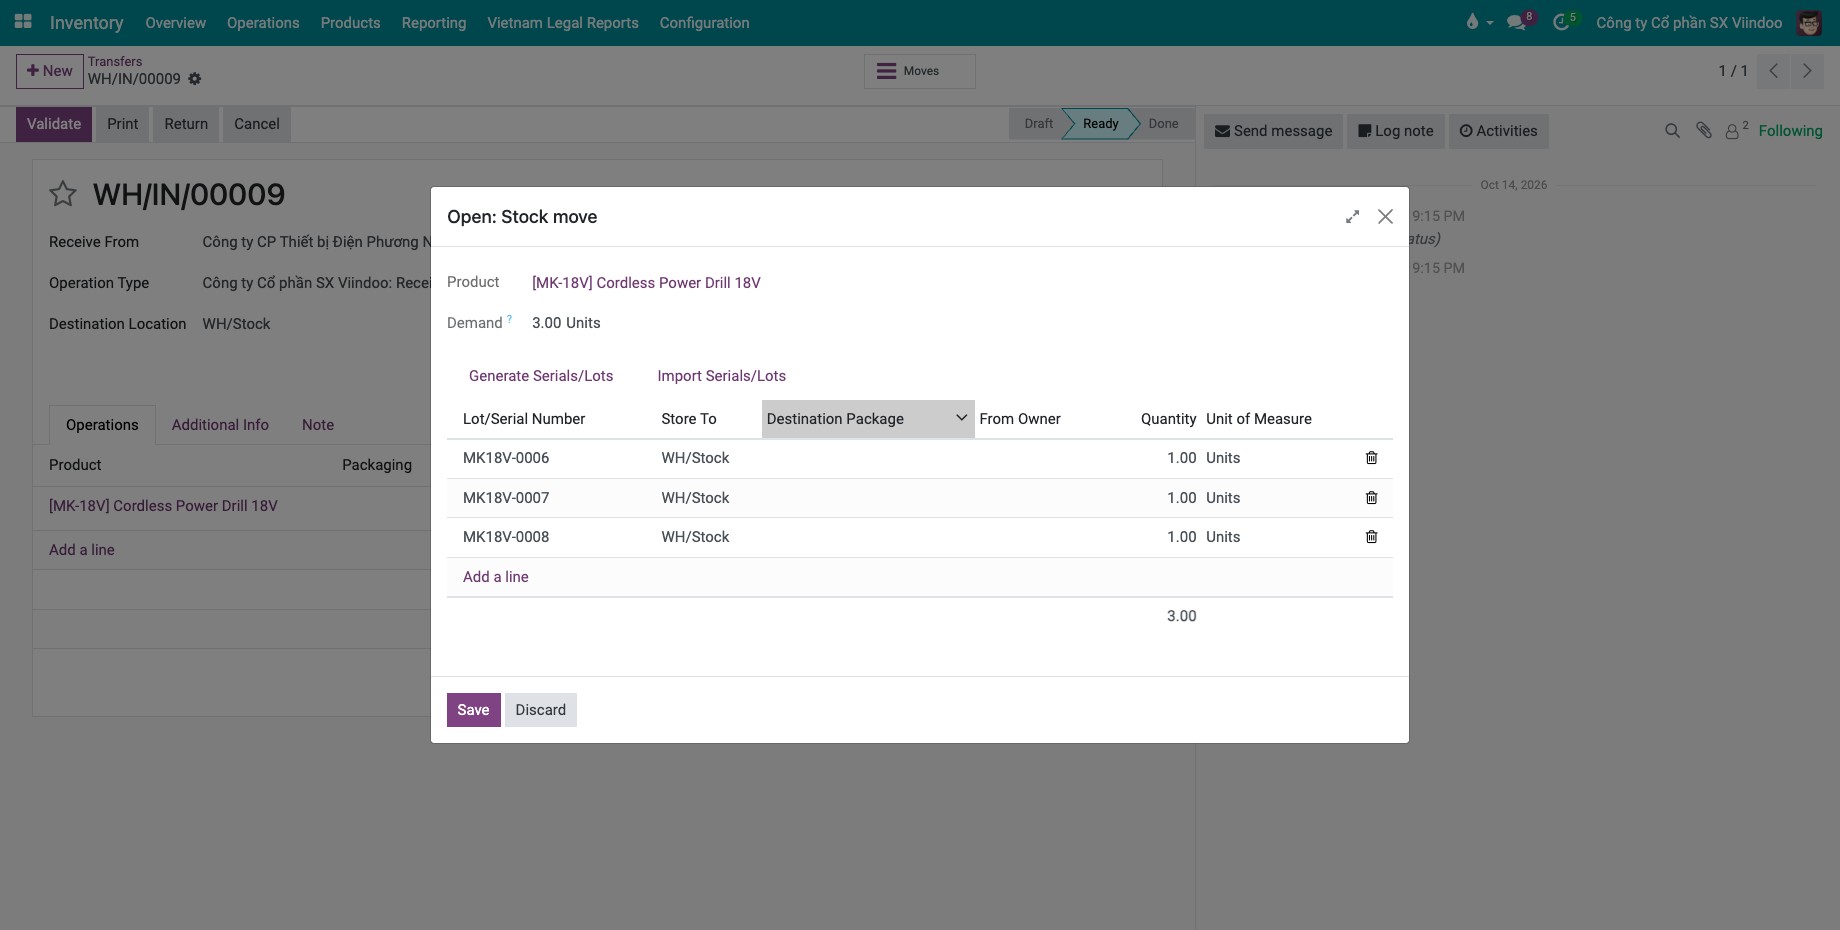This screenshot has height=930, width=1840.
Task: Sort by Lot/Serial Number column header
Action: [x=524, y=419]
